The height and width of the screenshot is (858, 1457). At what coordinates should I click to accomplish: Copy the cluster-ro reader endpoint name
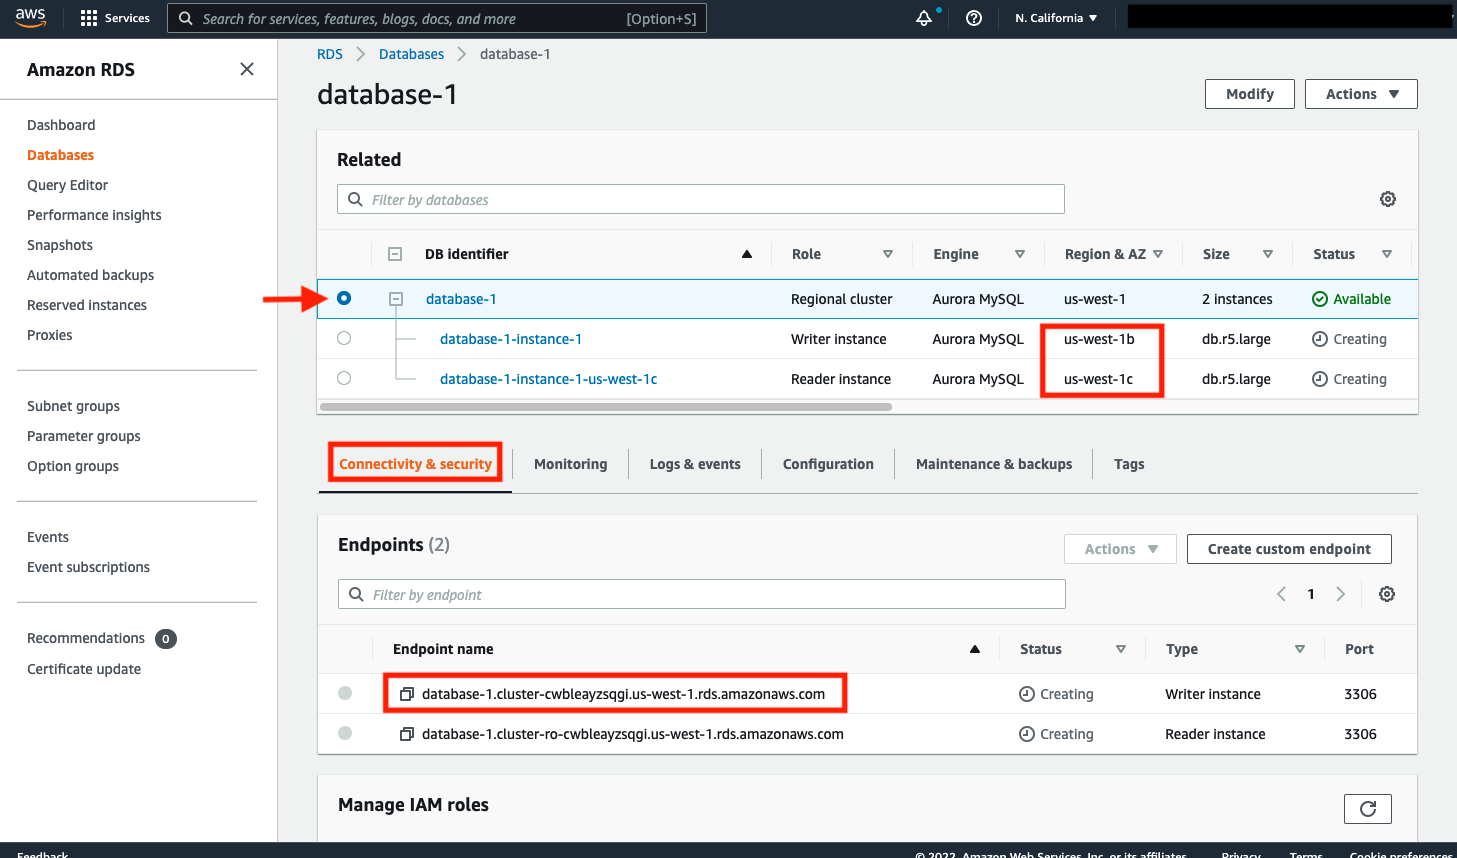coord(407,734)
